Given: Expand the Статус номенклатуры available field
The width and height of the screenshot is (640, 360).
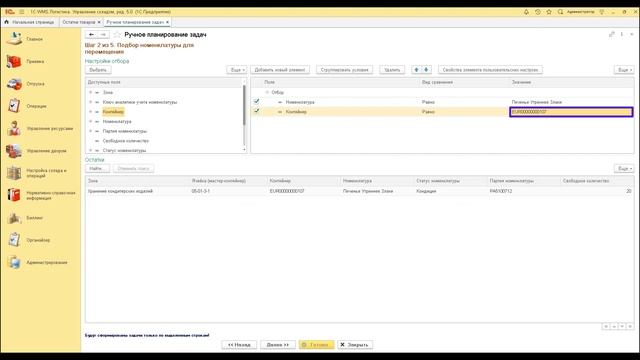Looking at the screenshot, I should (x=91, y=150).
